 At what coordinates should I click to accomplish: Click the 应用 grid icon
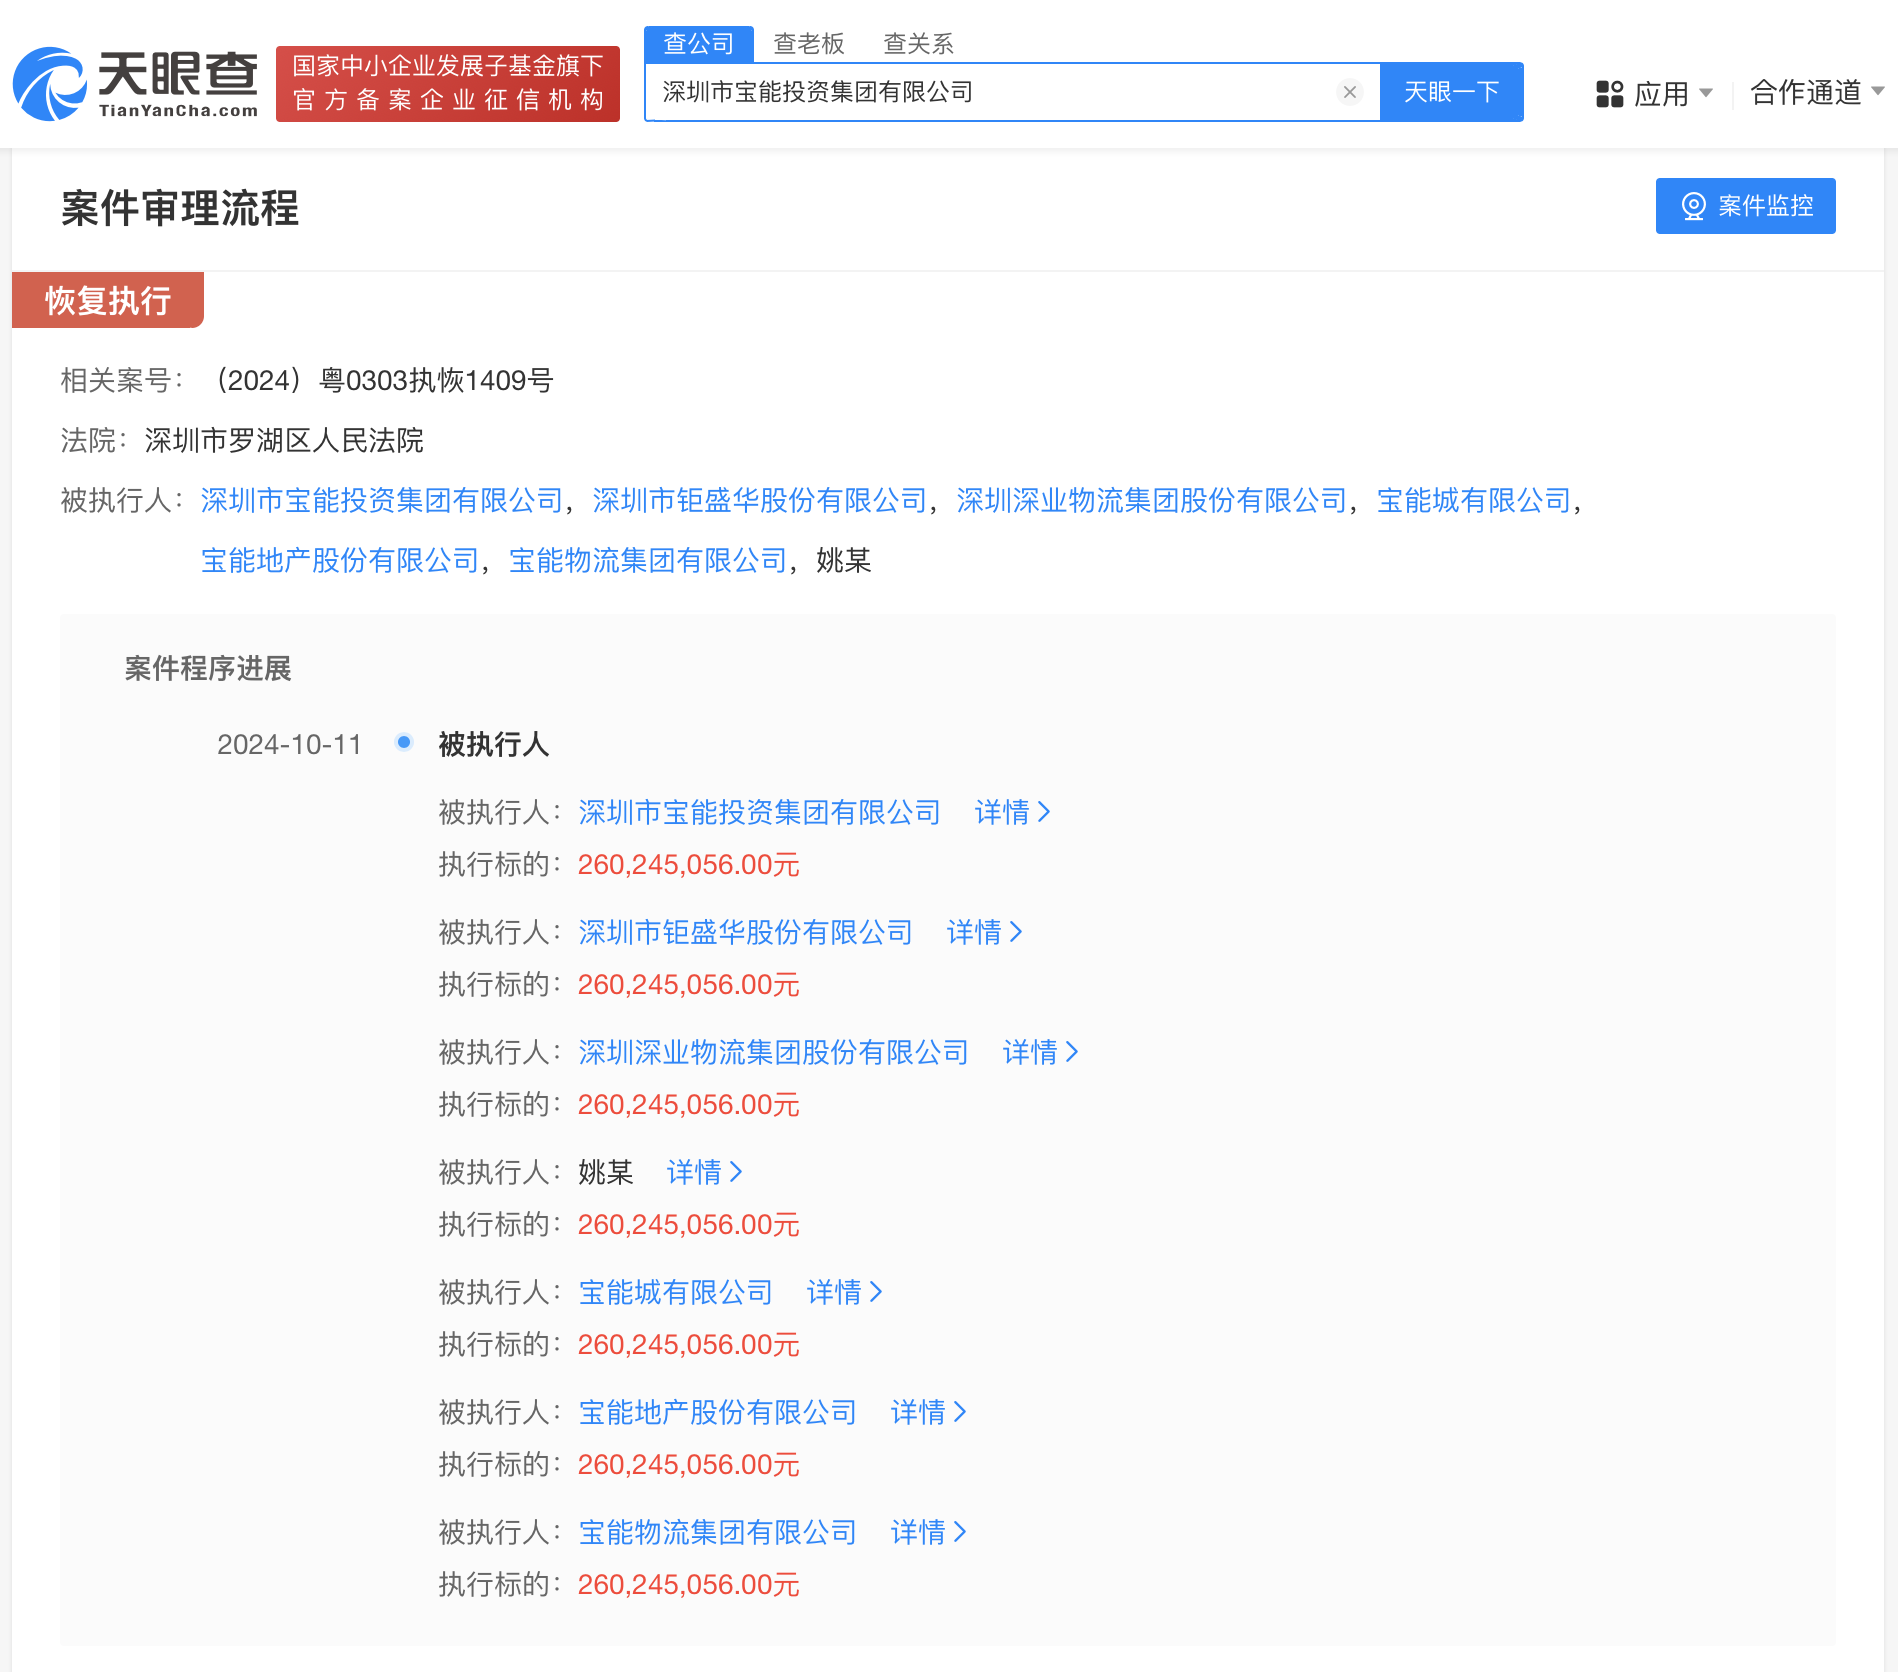[1610, 94]
